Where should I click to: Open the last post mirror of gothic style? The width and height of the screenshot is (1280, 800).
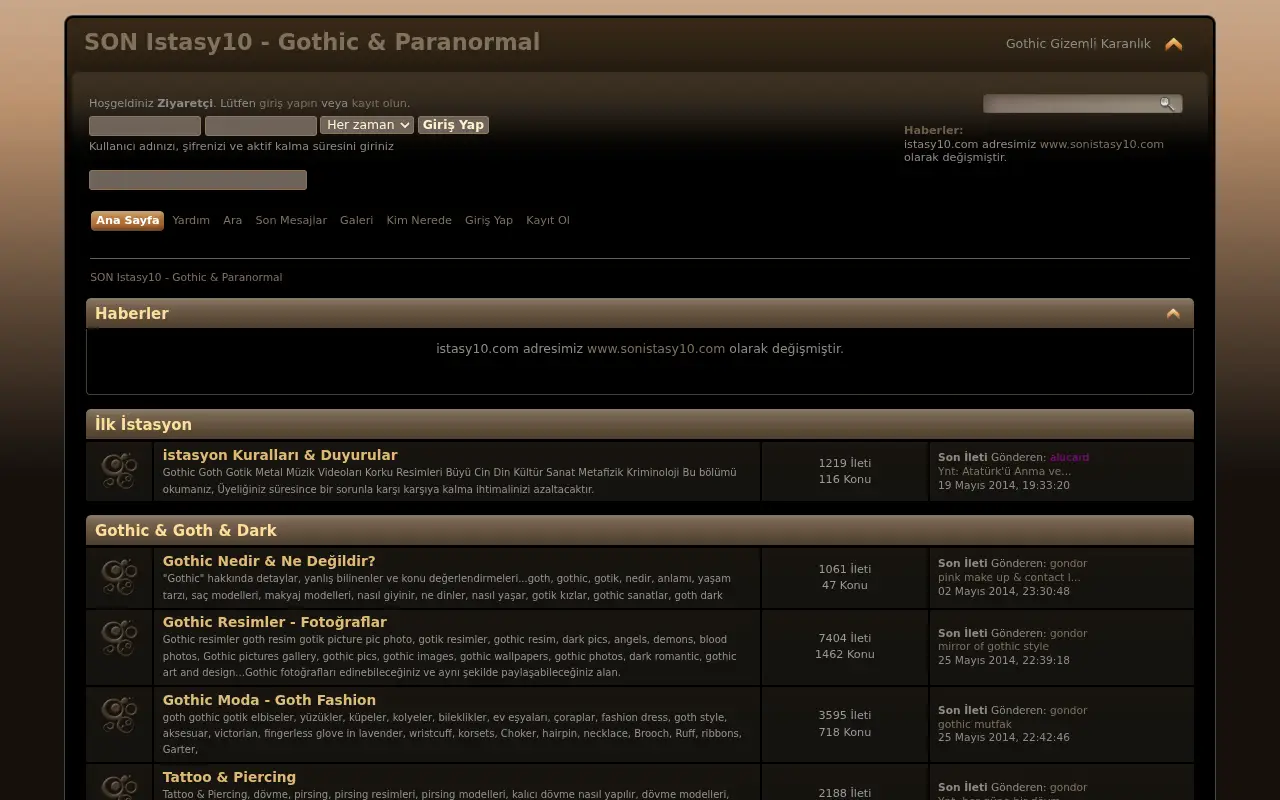991,647
